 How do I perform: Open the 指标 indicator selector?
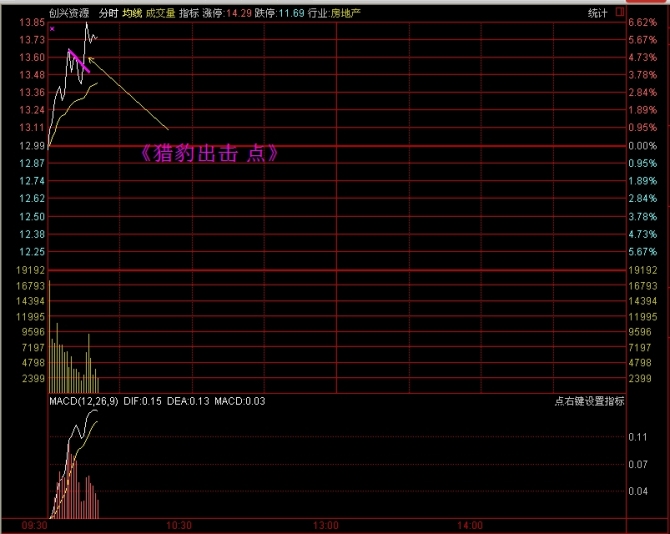188,13
